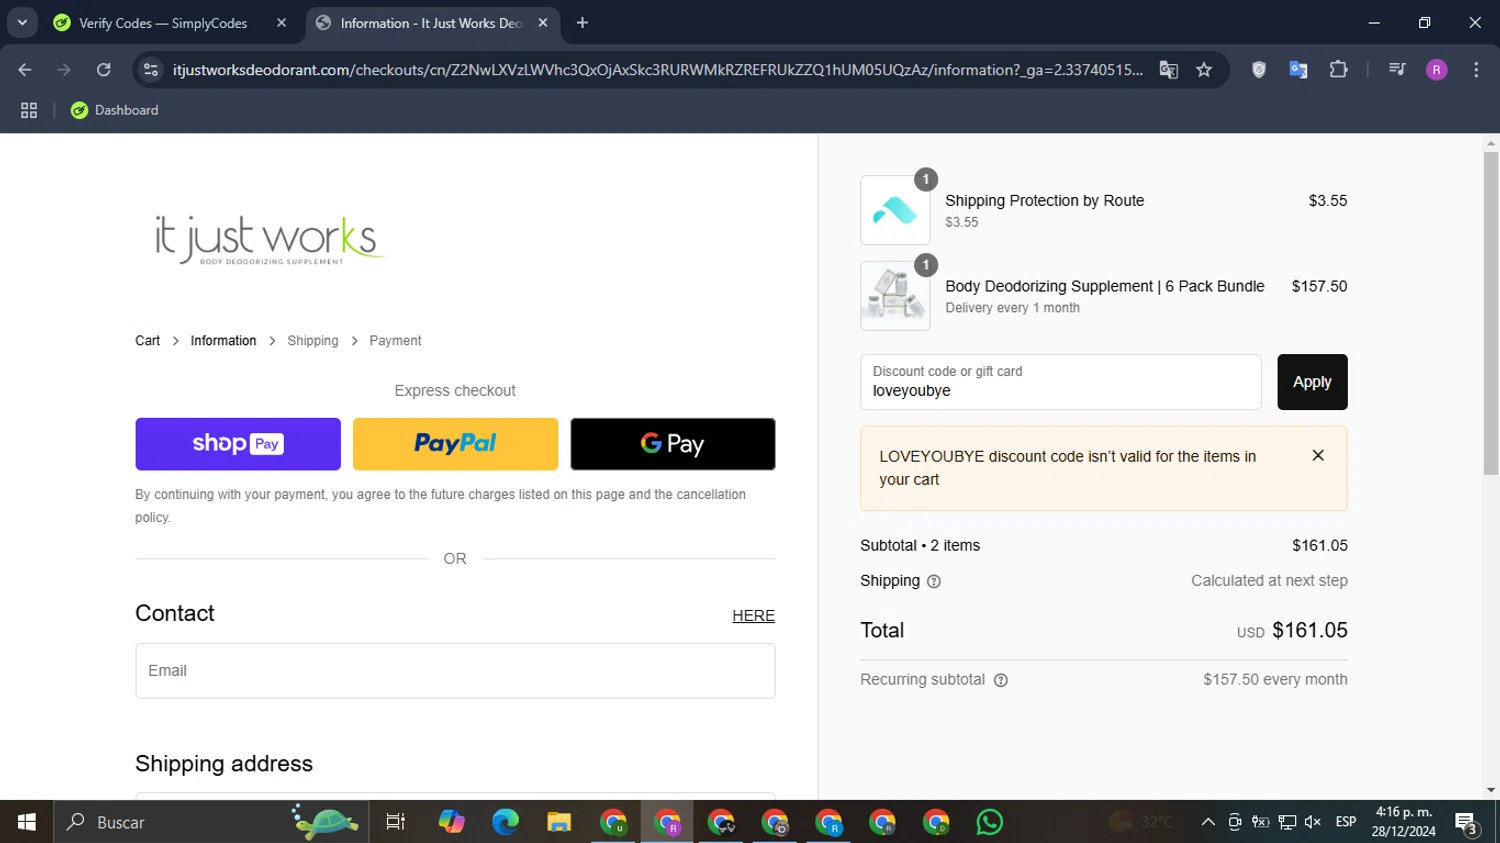Open the shield extension icon
Screen dimensions: 1500x843
click(1259, 70)
